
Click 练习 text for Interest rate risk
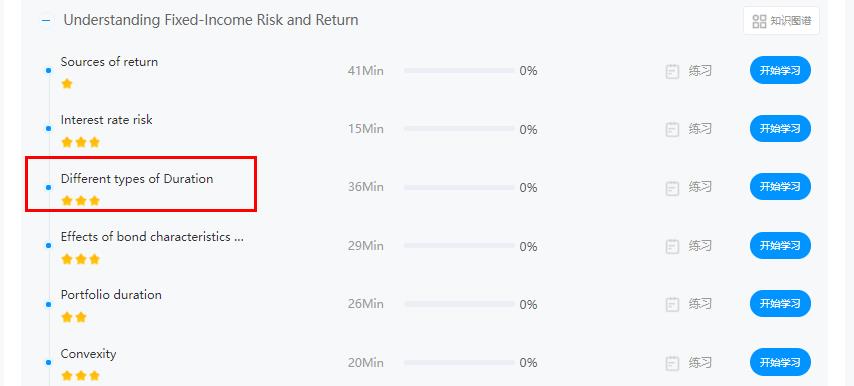(700, 129)
